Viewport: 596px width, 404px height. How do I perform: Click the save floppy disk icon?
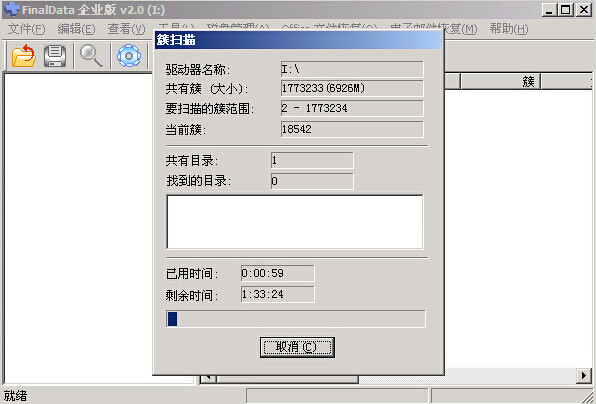[55, 56]
